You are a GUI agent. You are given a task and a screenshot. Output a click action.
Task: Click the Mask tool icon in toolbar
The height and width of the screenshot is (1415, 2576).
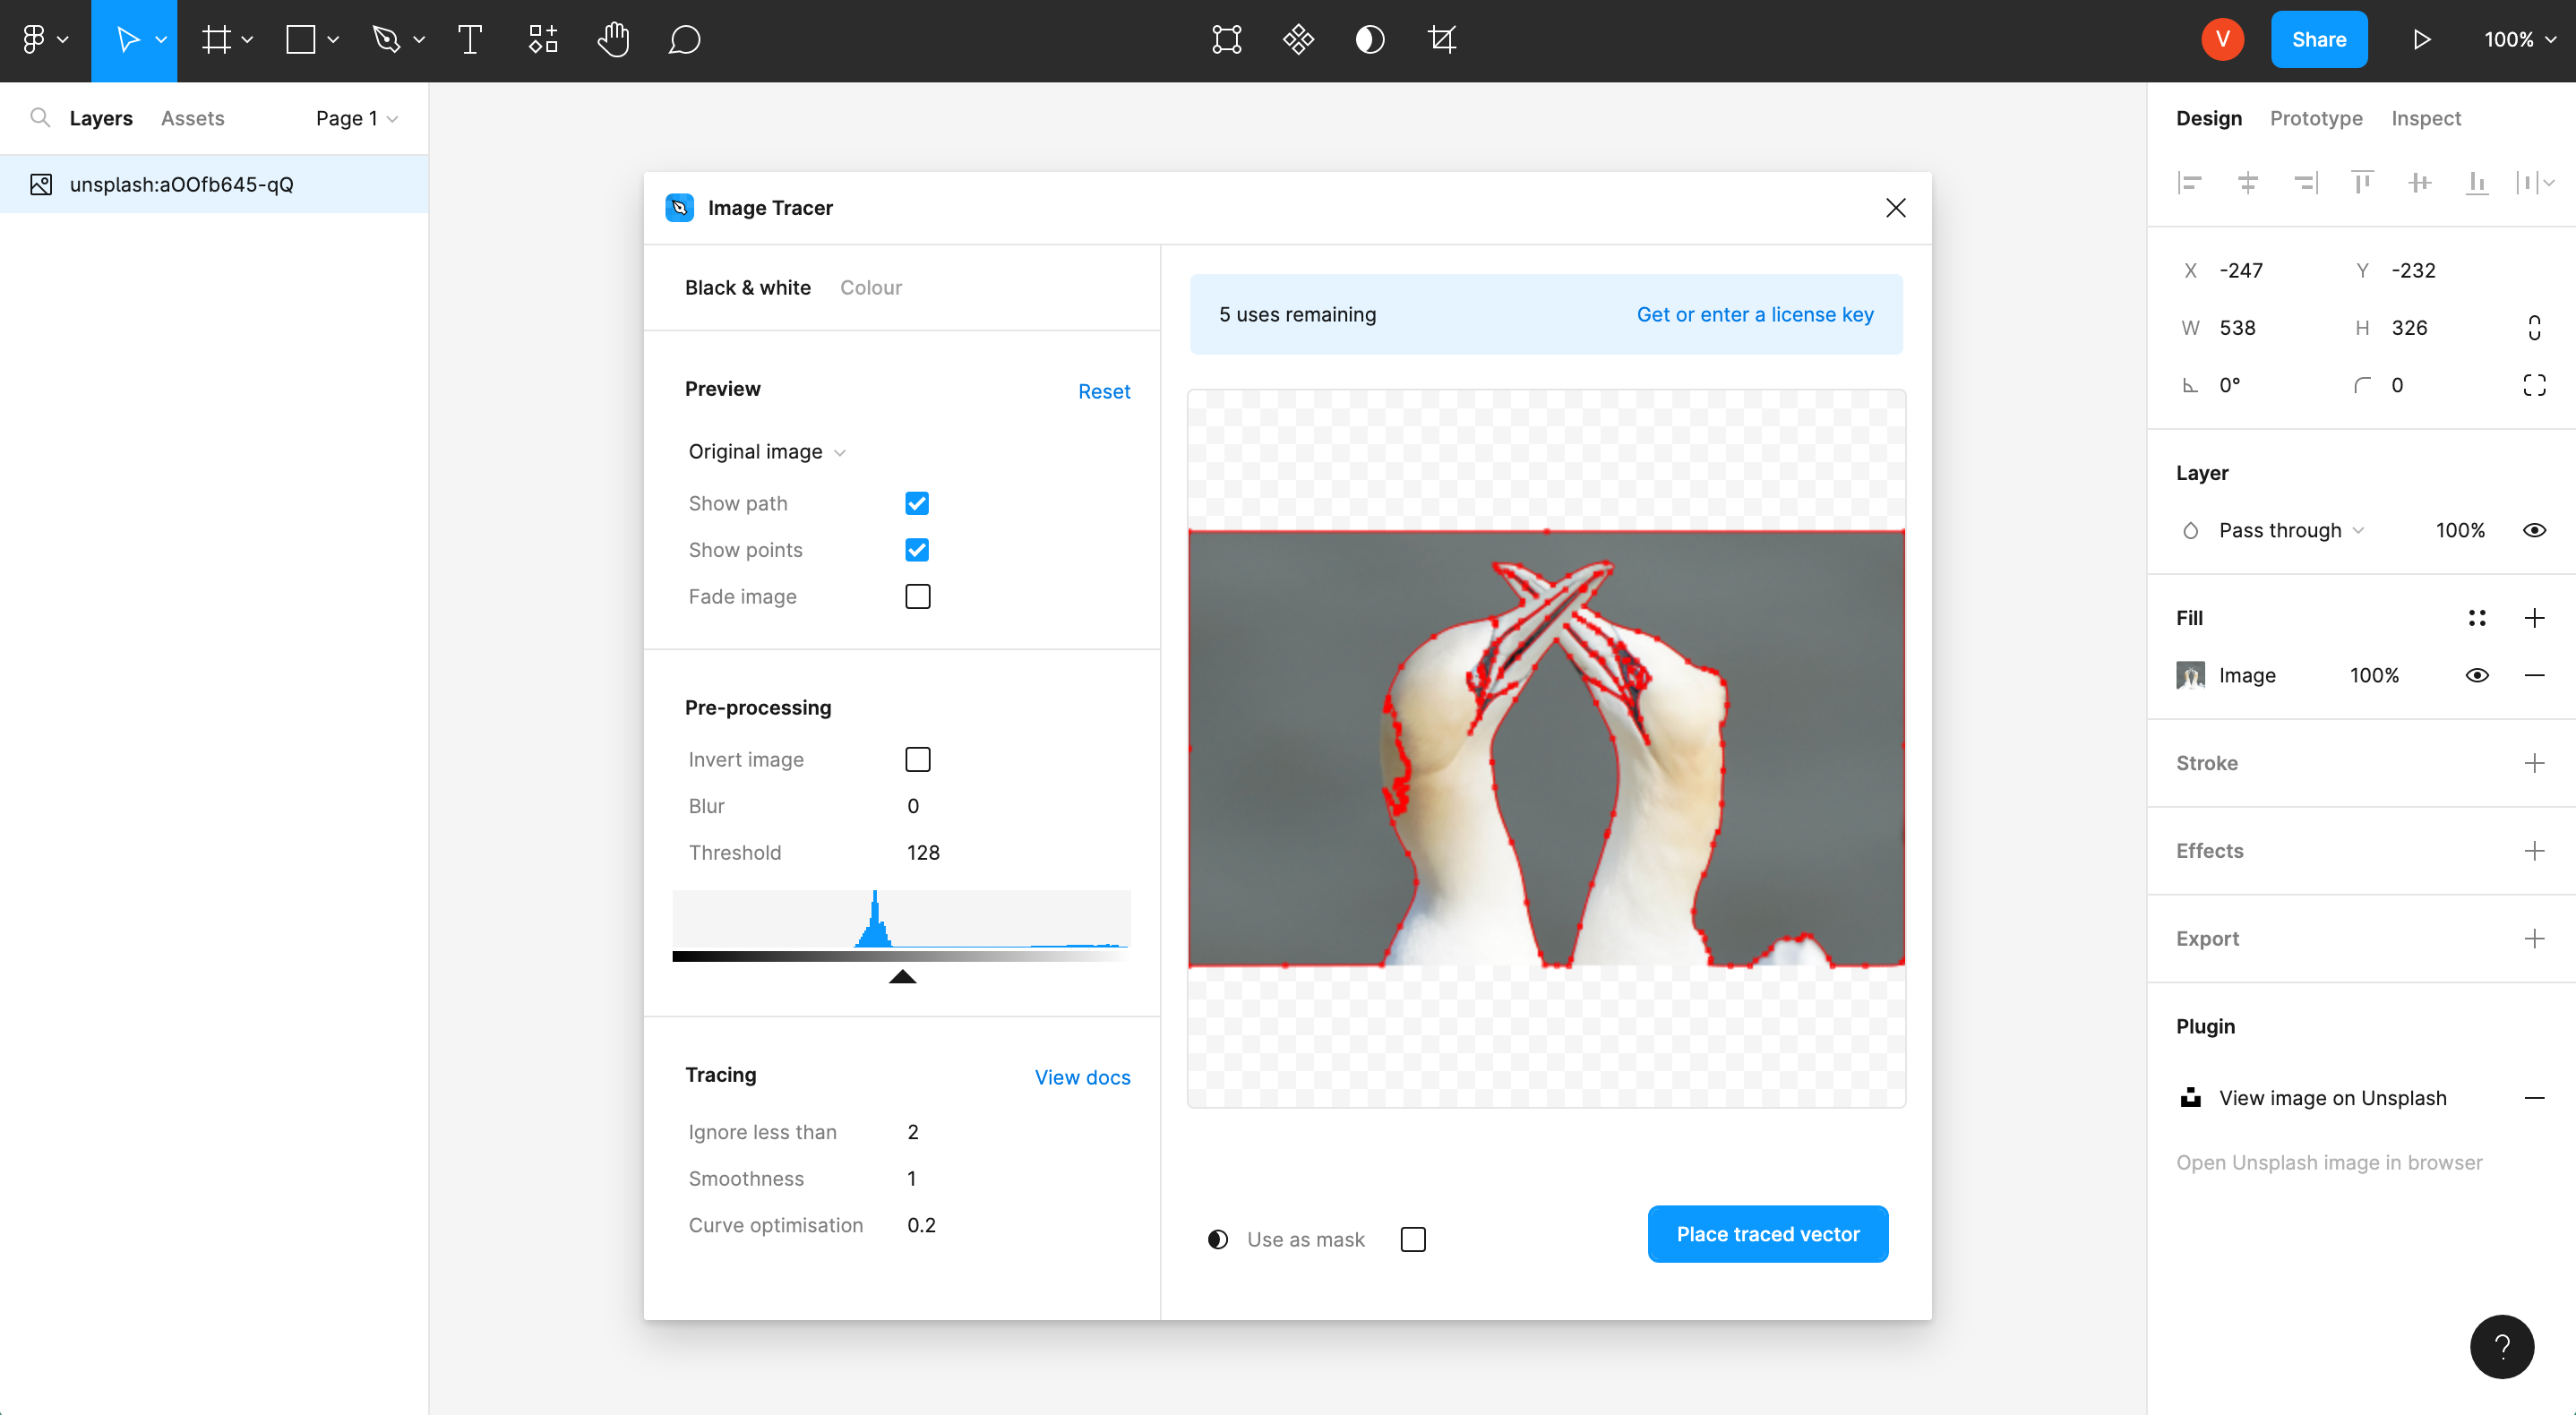(x=1369, y=39)
